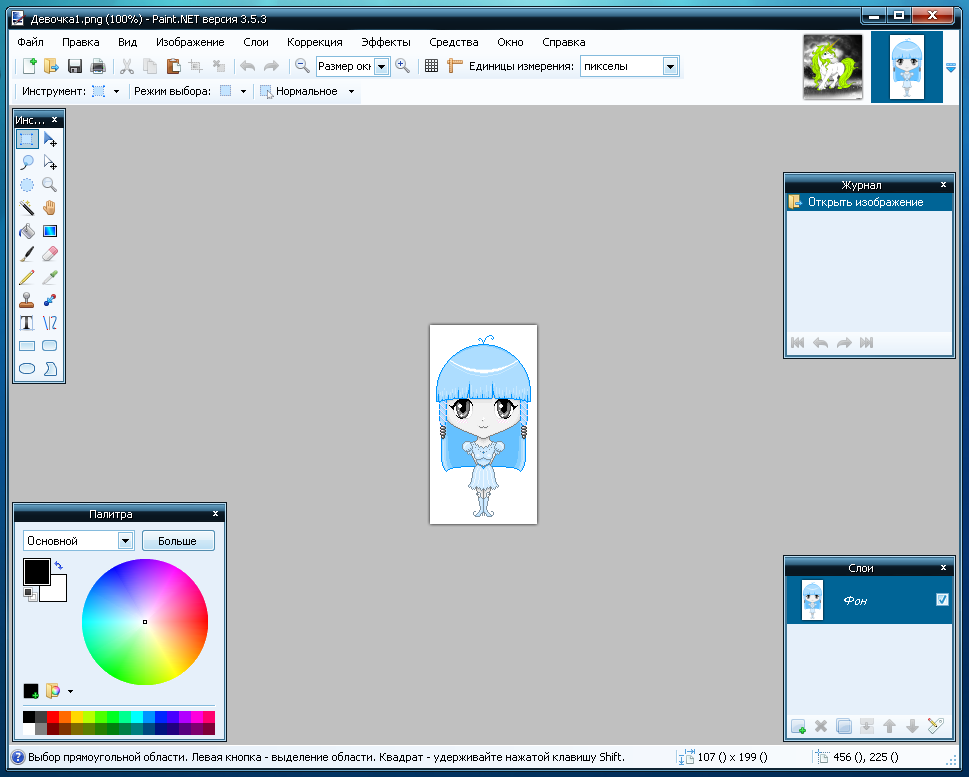Expand the Инструмент tool chooser dropdown

pos(116,91)
